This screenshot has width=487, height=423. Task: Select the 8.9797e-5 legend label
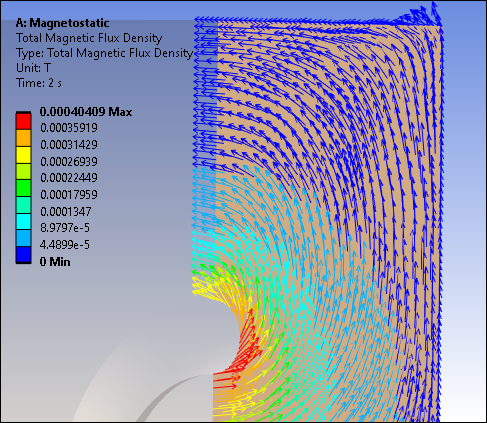pyautogui.click(x=65, y=228)
